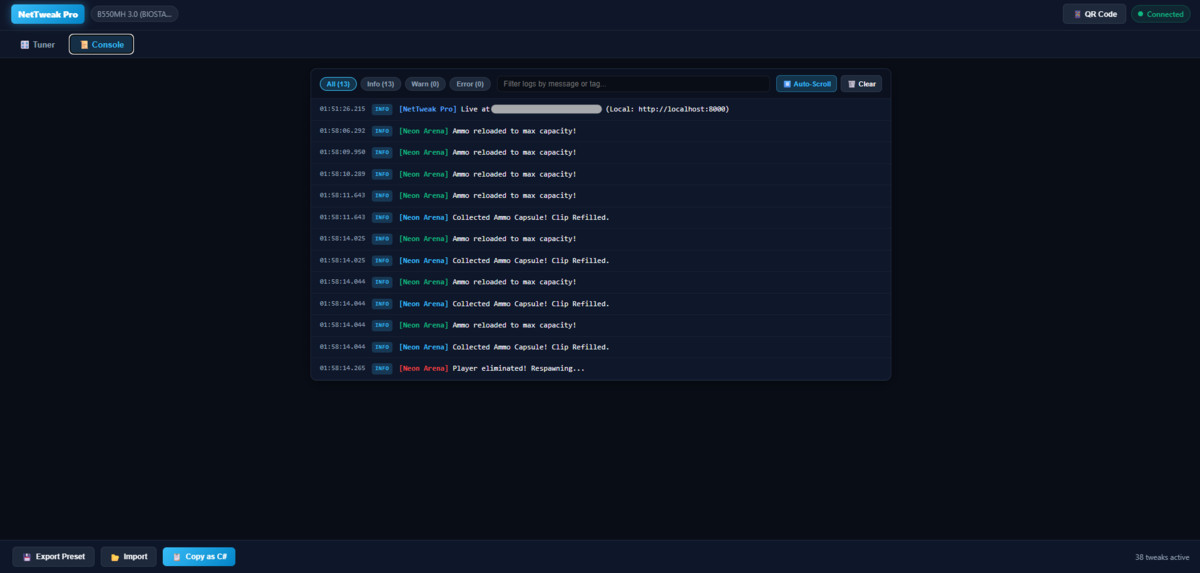Click the '(Local: http://localhost:8000)' text
This screenshot has height=573, width=1200.
click(x=667, y=109)
